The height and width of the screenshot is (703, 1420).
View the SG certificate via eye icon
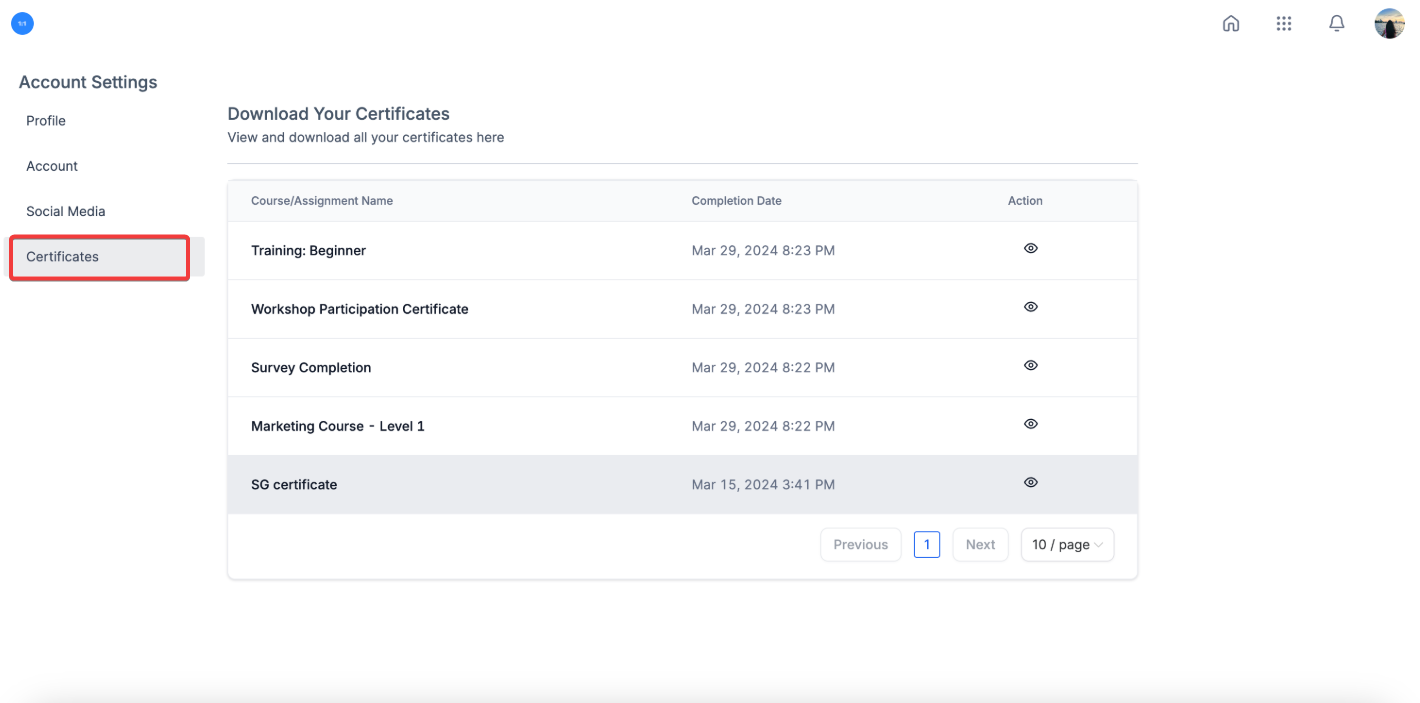click(x=1030, y=483)
